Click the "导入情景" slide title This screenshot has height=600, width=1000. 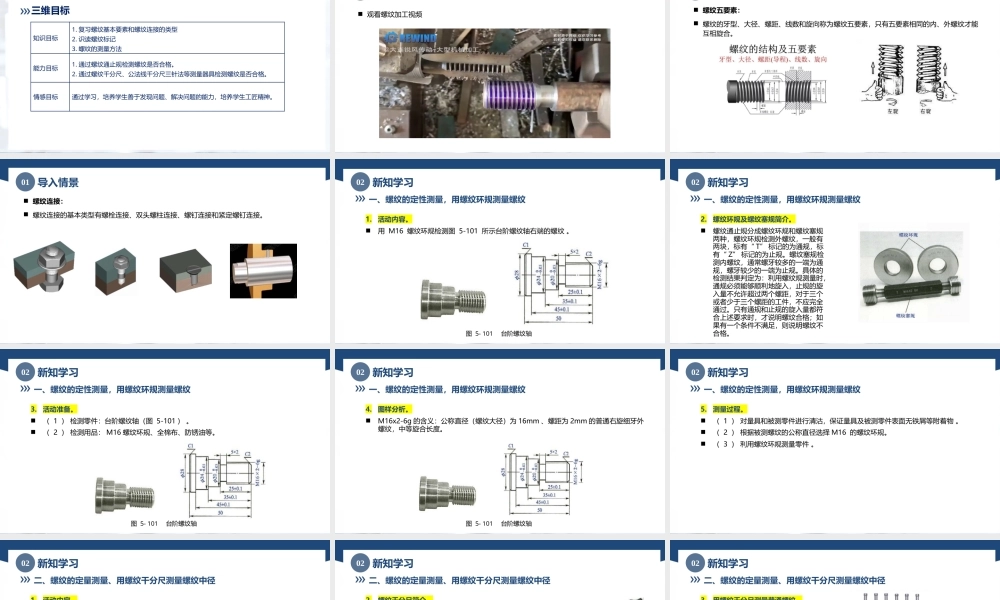57,182
